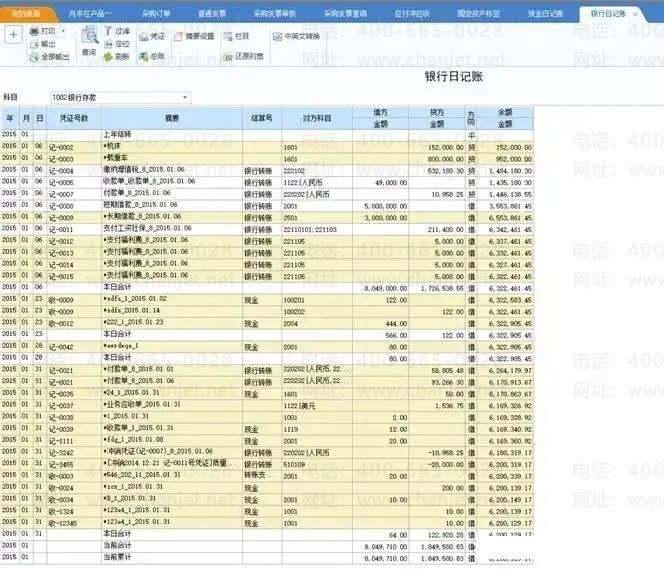
Task: Click the 贷方 column header
Action: tap(437, 112)
